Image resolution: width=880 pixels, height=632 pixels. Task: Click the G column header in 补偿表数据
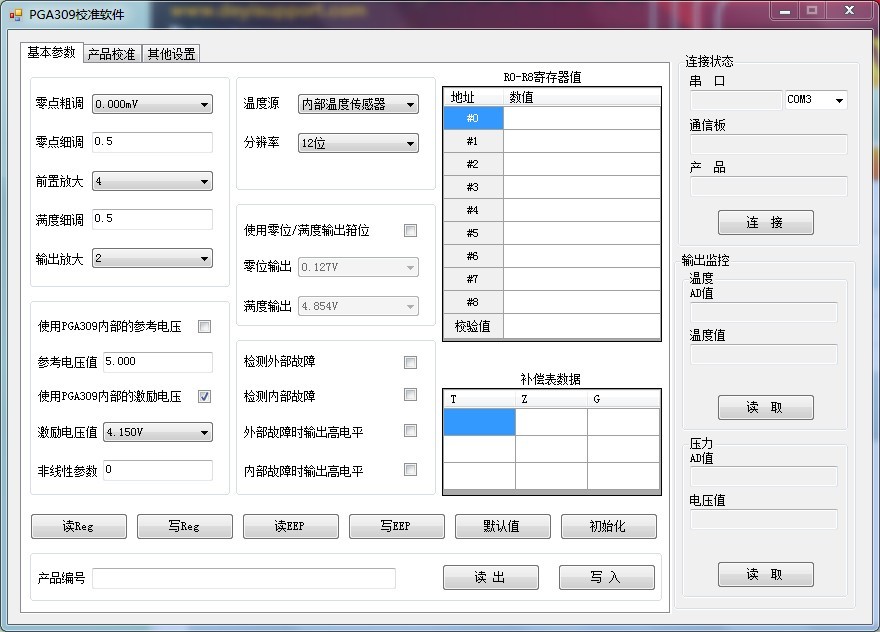click(624, 399)
